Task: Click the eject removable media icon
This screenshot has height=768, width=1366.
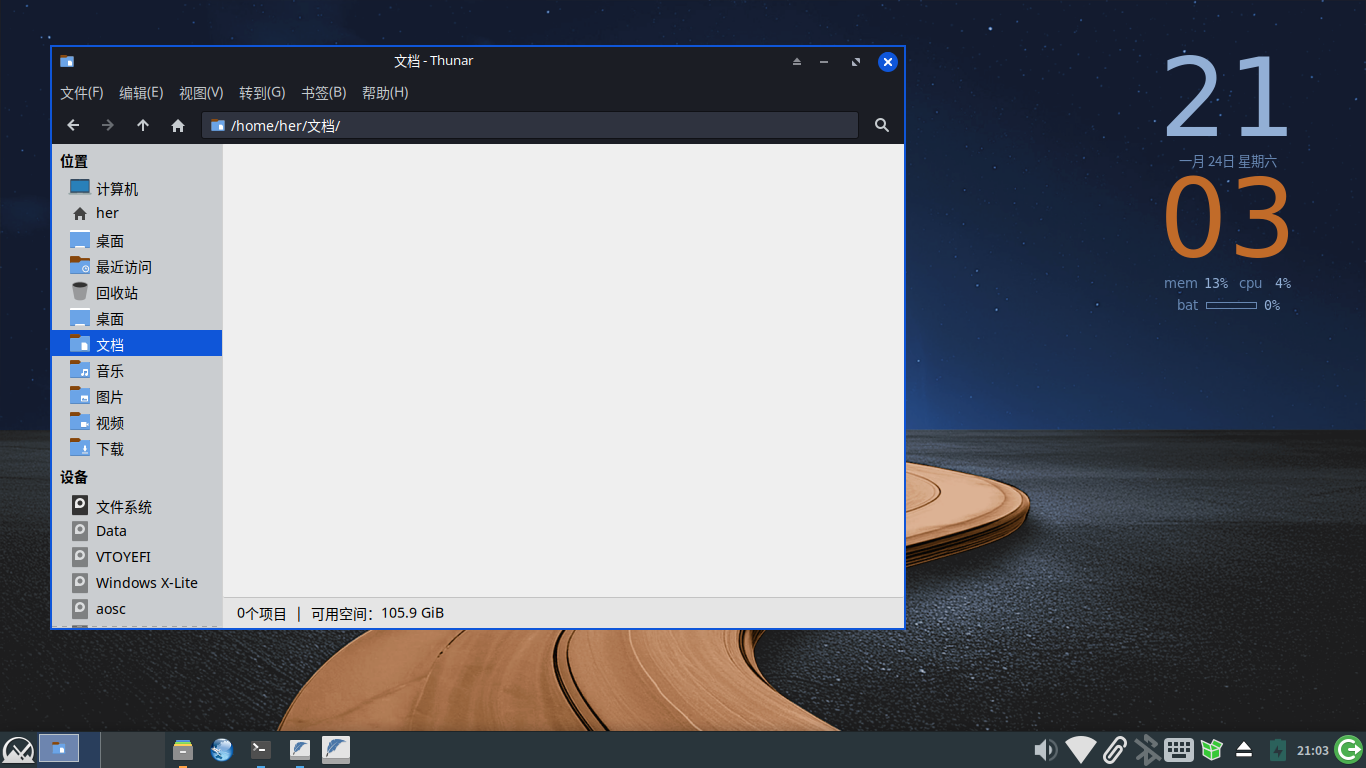Action: coord(1245,749)
